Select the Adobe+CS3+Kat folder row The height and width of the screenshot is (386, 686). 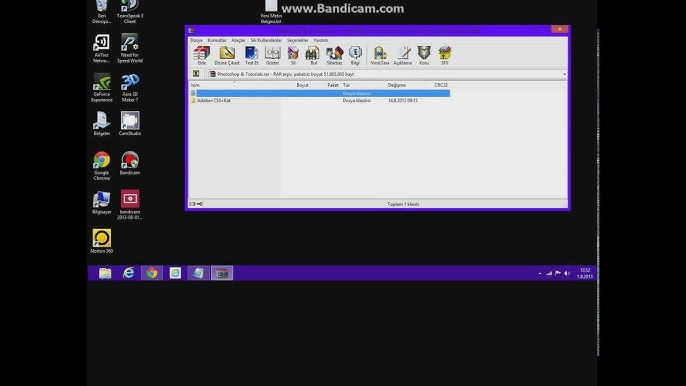(x=320, y=101)
